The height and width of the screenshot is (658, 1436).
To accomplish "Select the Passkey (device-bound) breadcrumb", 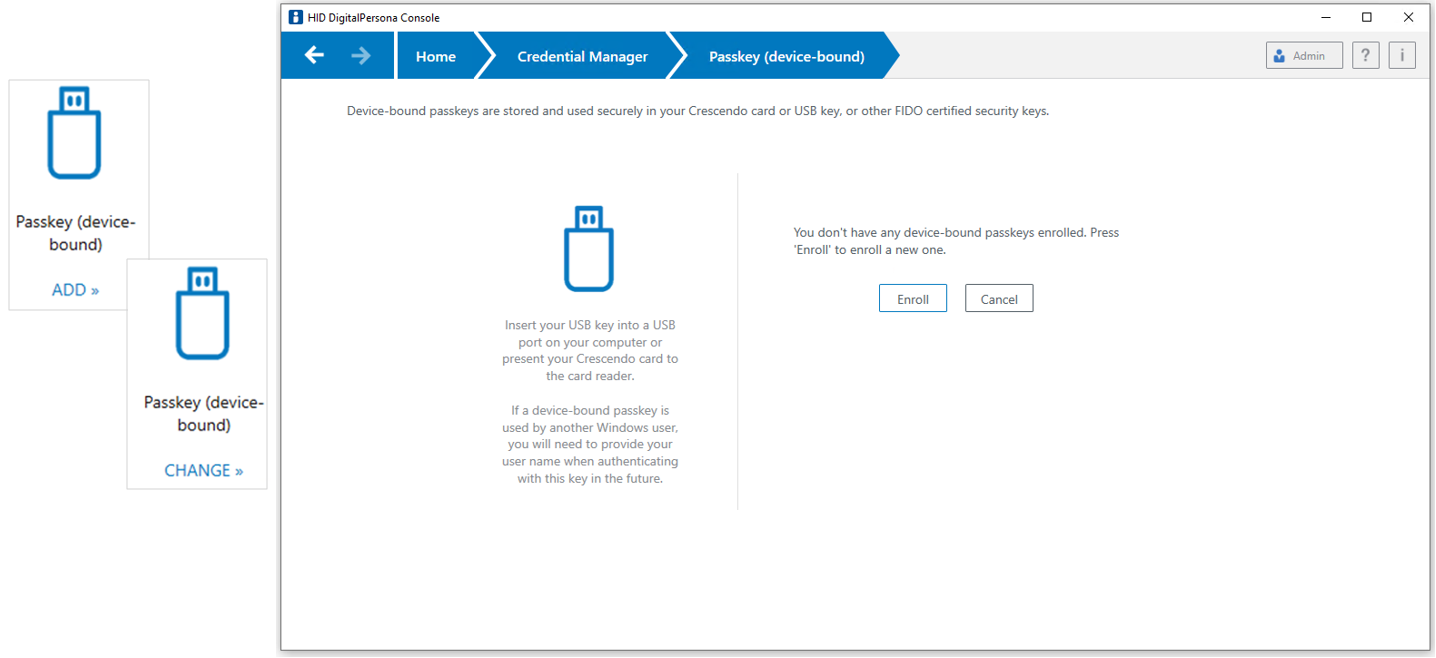I will point(786,56).
